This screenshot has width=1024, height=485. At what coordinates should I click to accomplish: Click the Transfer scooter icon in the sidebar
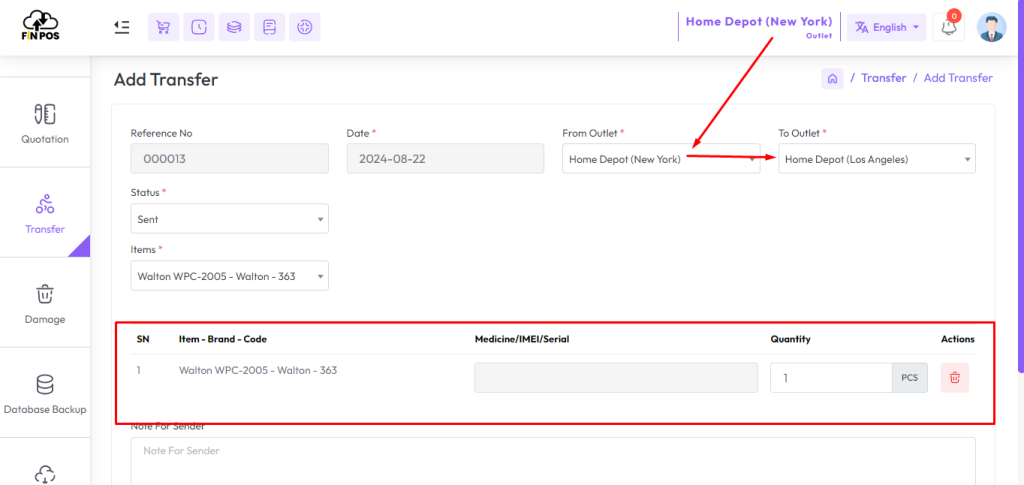click(44, 204)
